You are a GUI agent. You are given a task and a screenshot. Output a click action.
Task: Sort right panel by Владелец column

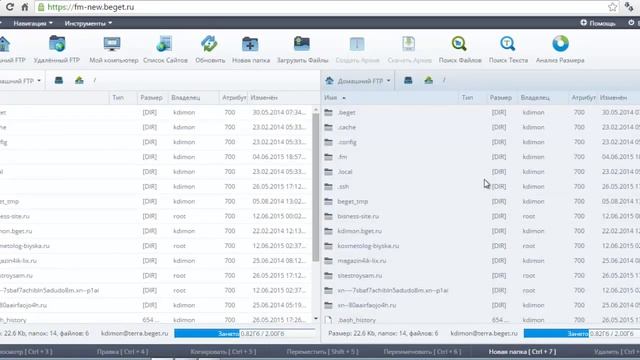click(535, 98)
